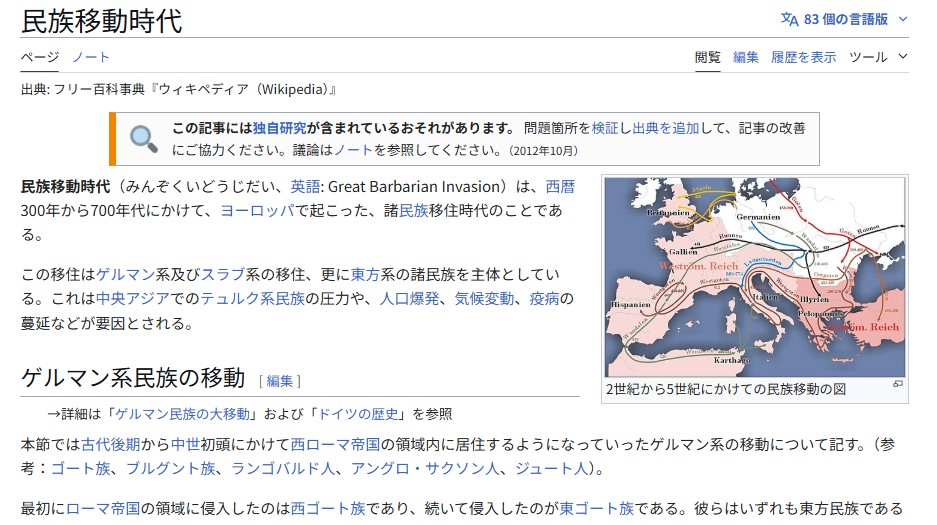Open the 中央アジア link

(x=133, y=298)
